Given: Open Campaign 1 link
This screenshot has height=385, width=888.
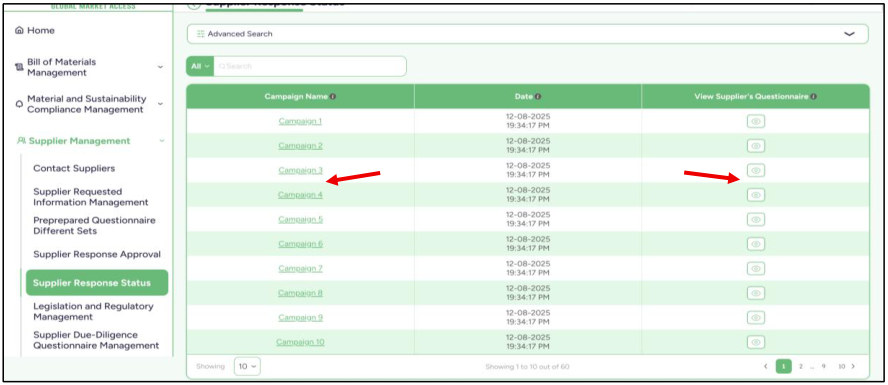Looking at the screenshot, I should pos(300,121).
